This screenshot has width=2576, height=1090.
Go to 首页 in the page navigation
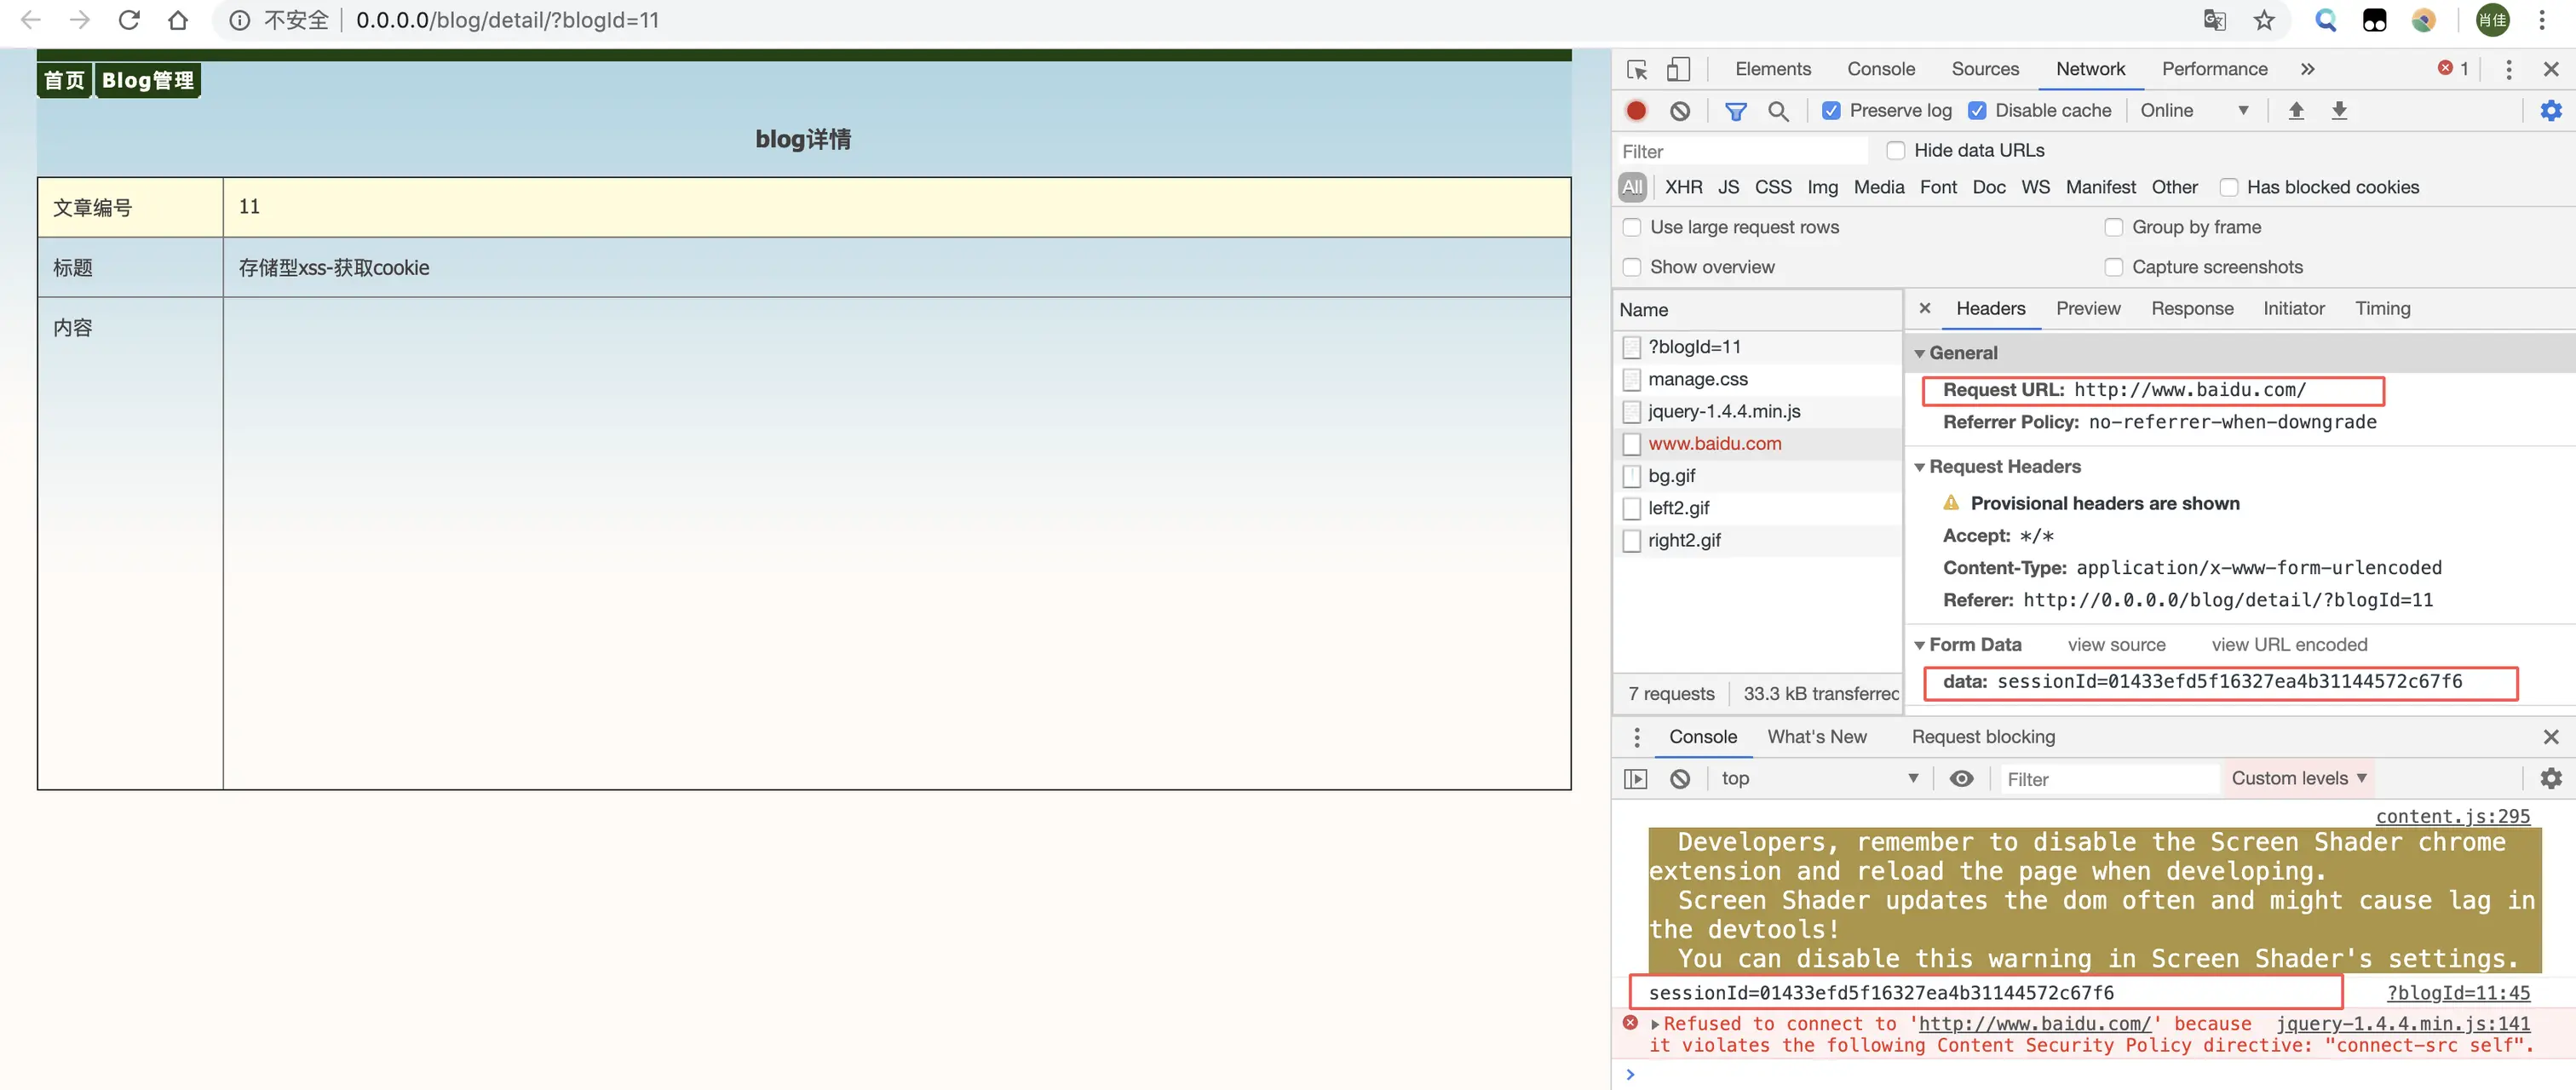[x=64, y=81]
